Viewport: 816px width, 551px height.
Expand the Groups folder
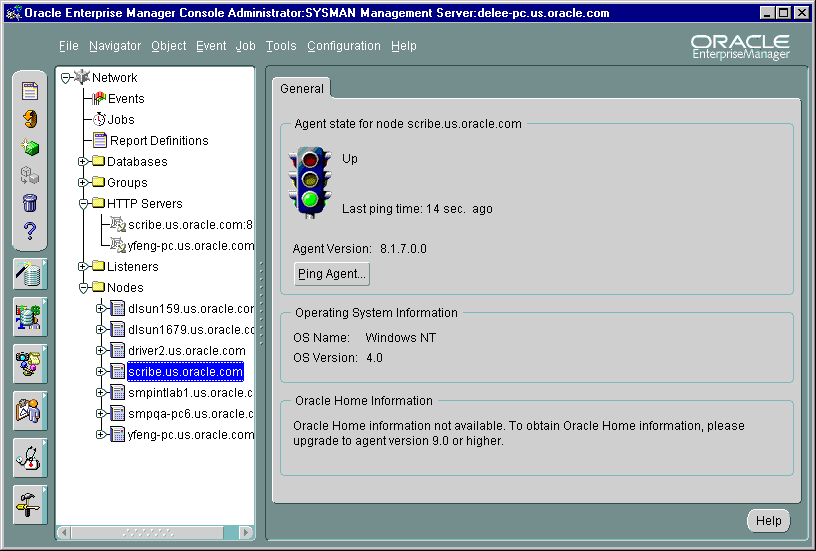[82, 182]
